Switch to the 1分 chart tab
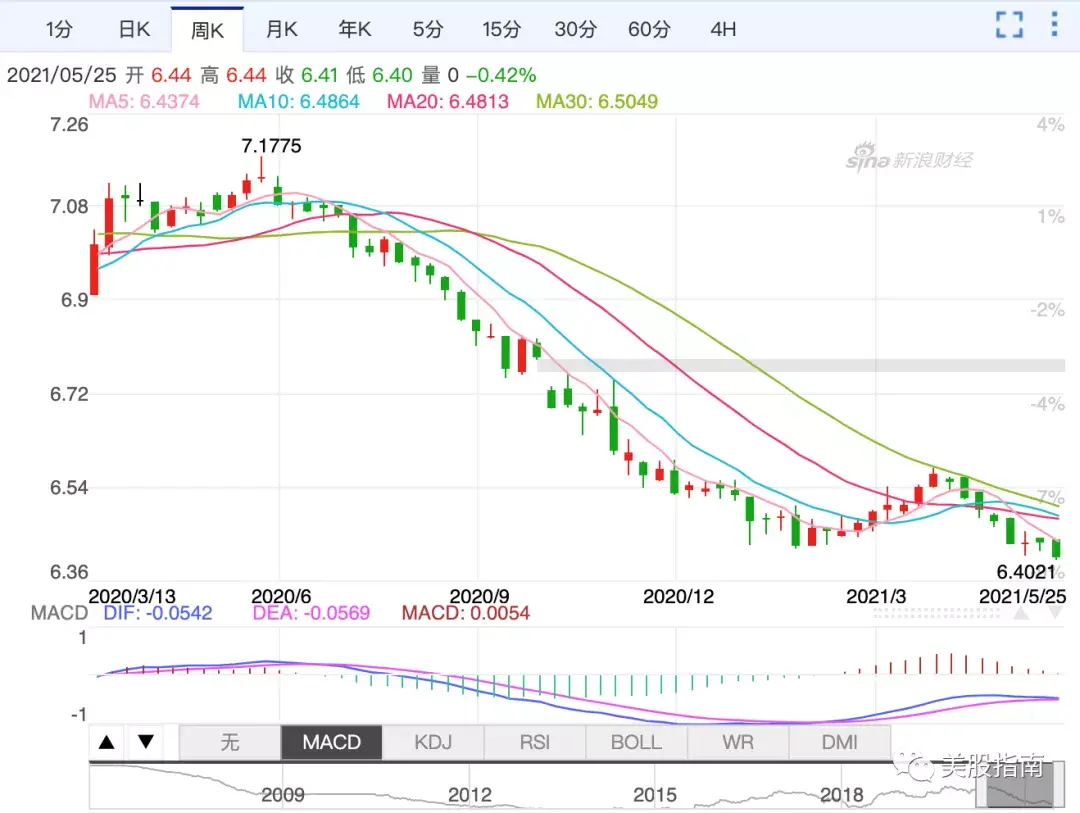 (x=59, y=30)
